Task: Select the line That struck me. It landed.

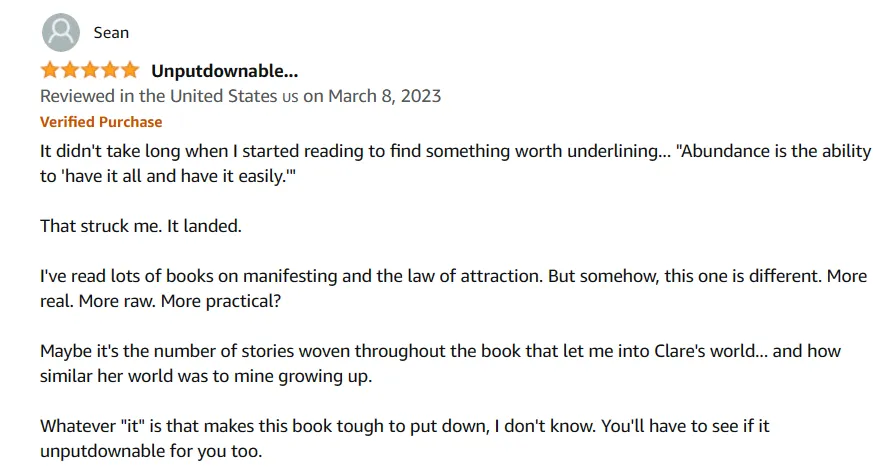Action: (140, 226)
